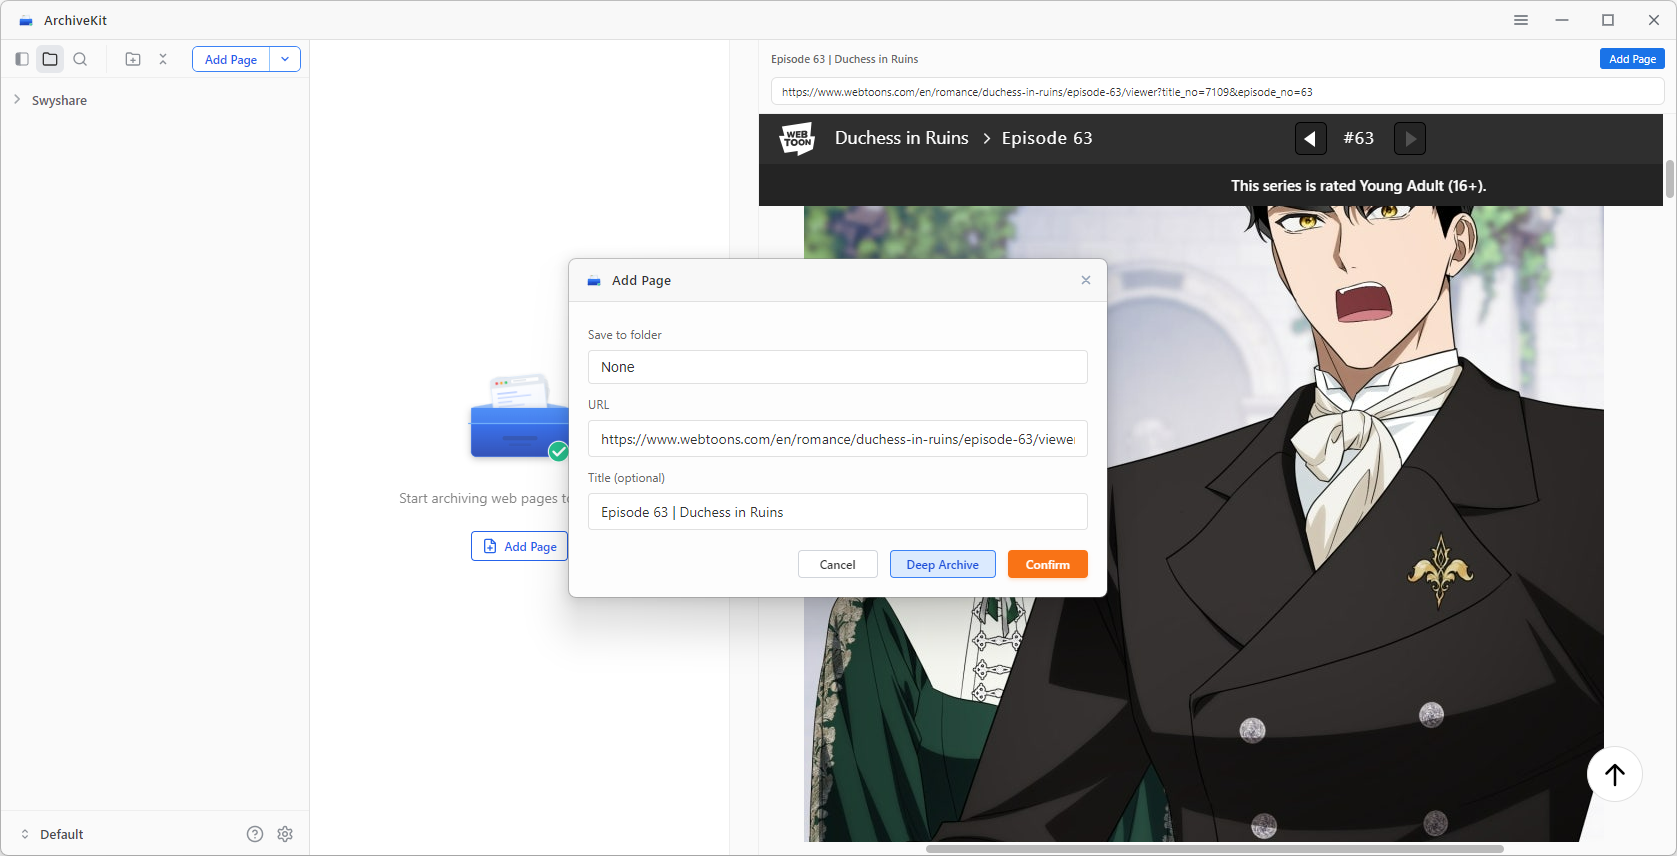
Task: Click the #63 episode number
Action: tap(1359, 138)
